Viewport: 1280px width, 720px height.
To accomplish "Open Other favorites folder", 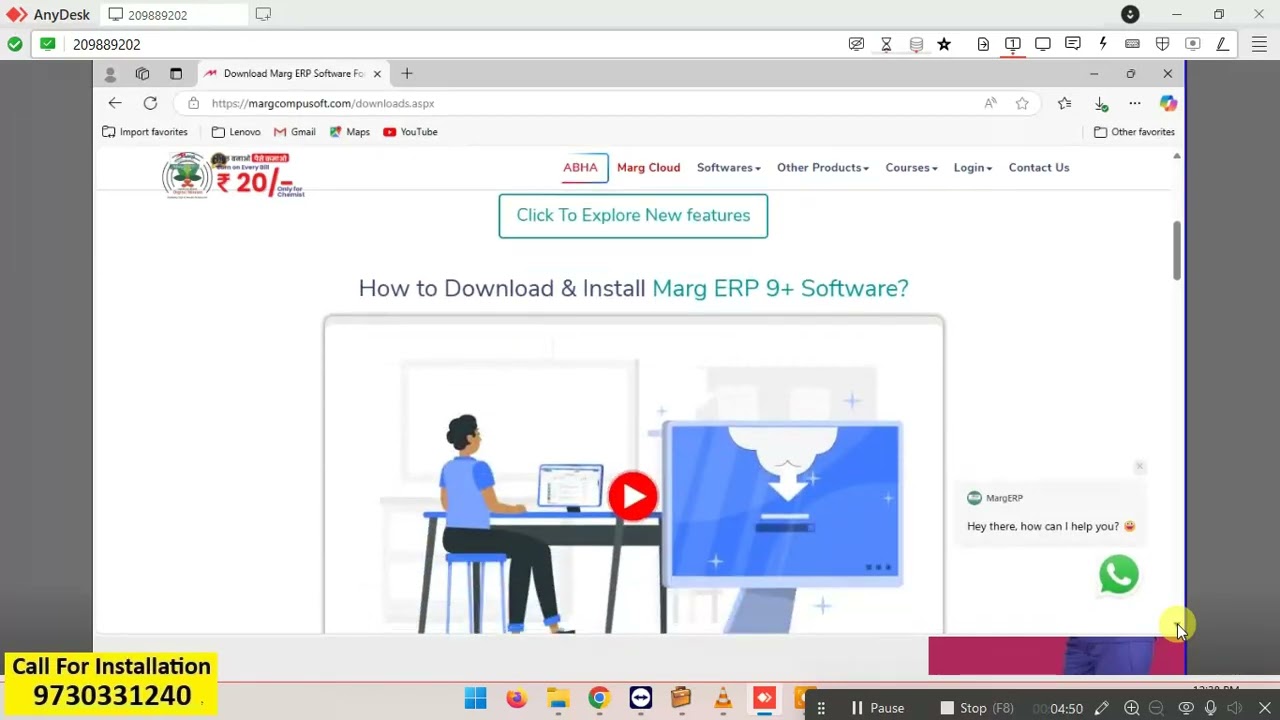I will click(1134, 132).
